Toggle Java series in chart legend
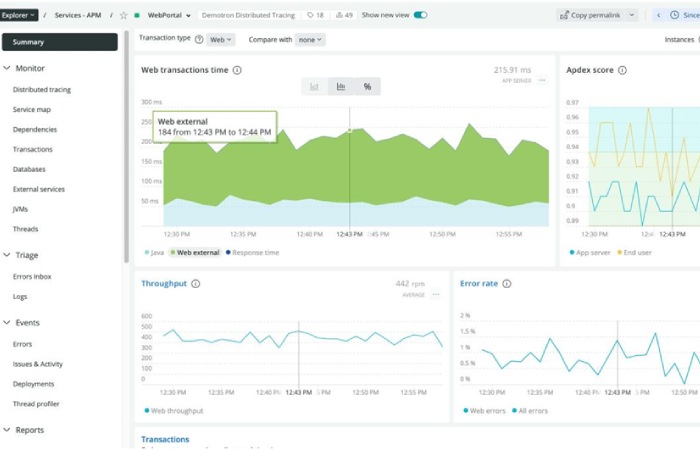 [154, 253]
